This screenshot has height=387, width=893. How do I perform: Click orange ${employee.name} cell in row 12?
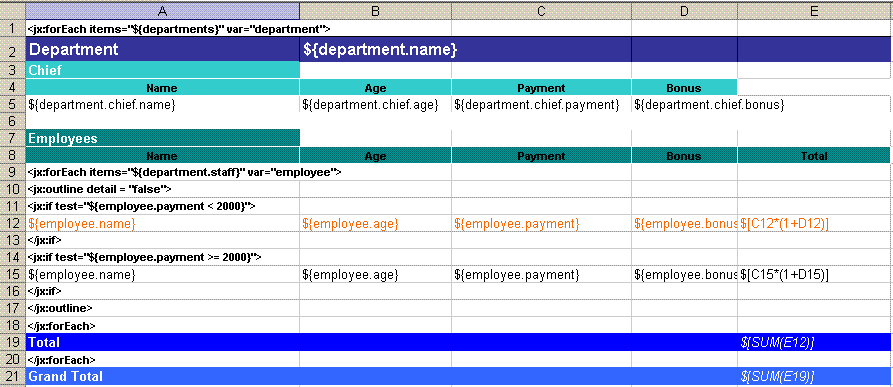pos(163,224)
